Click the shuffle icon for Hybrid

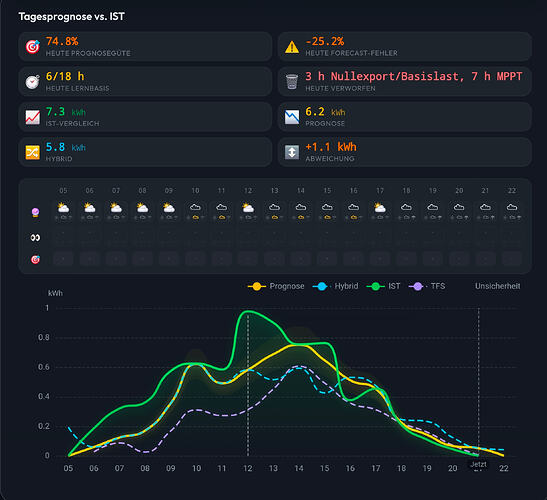pyautogui.click(x=33, y=152)
